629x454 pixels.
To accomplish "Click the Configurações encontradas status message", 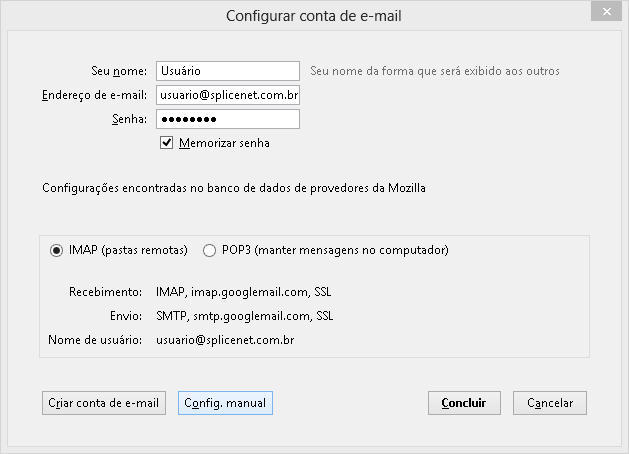I will pos(234,188).
